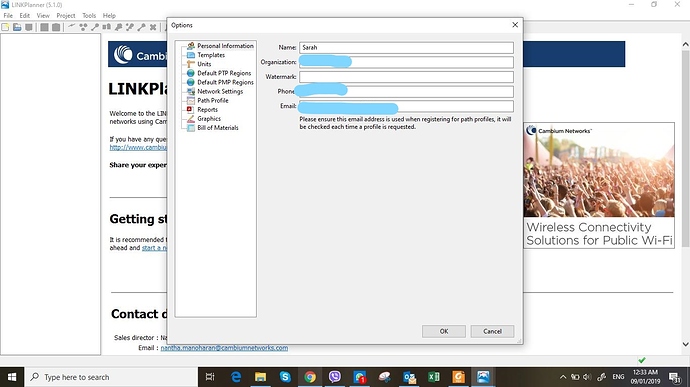Click the Name field containing Sarah
Viewport: 690px width, 387px height.
coord(406,48)
